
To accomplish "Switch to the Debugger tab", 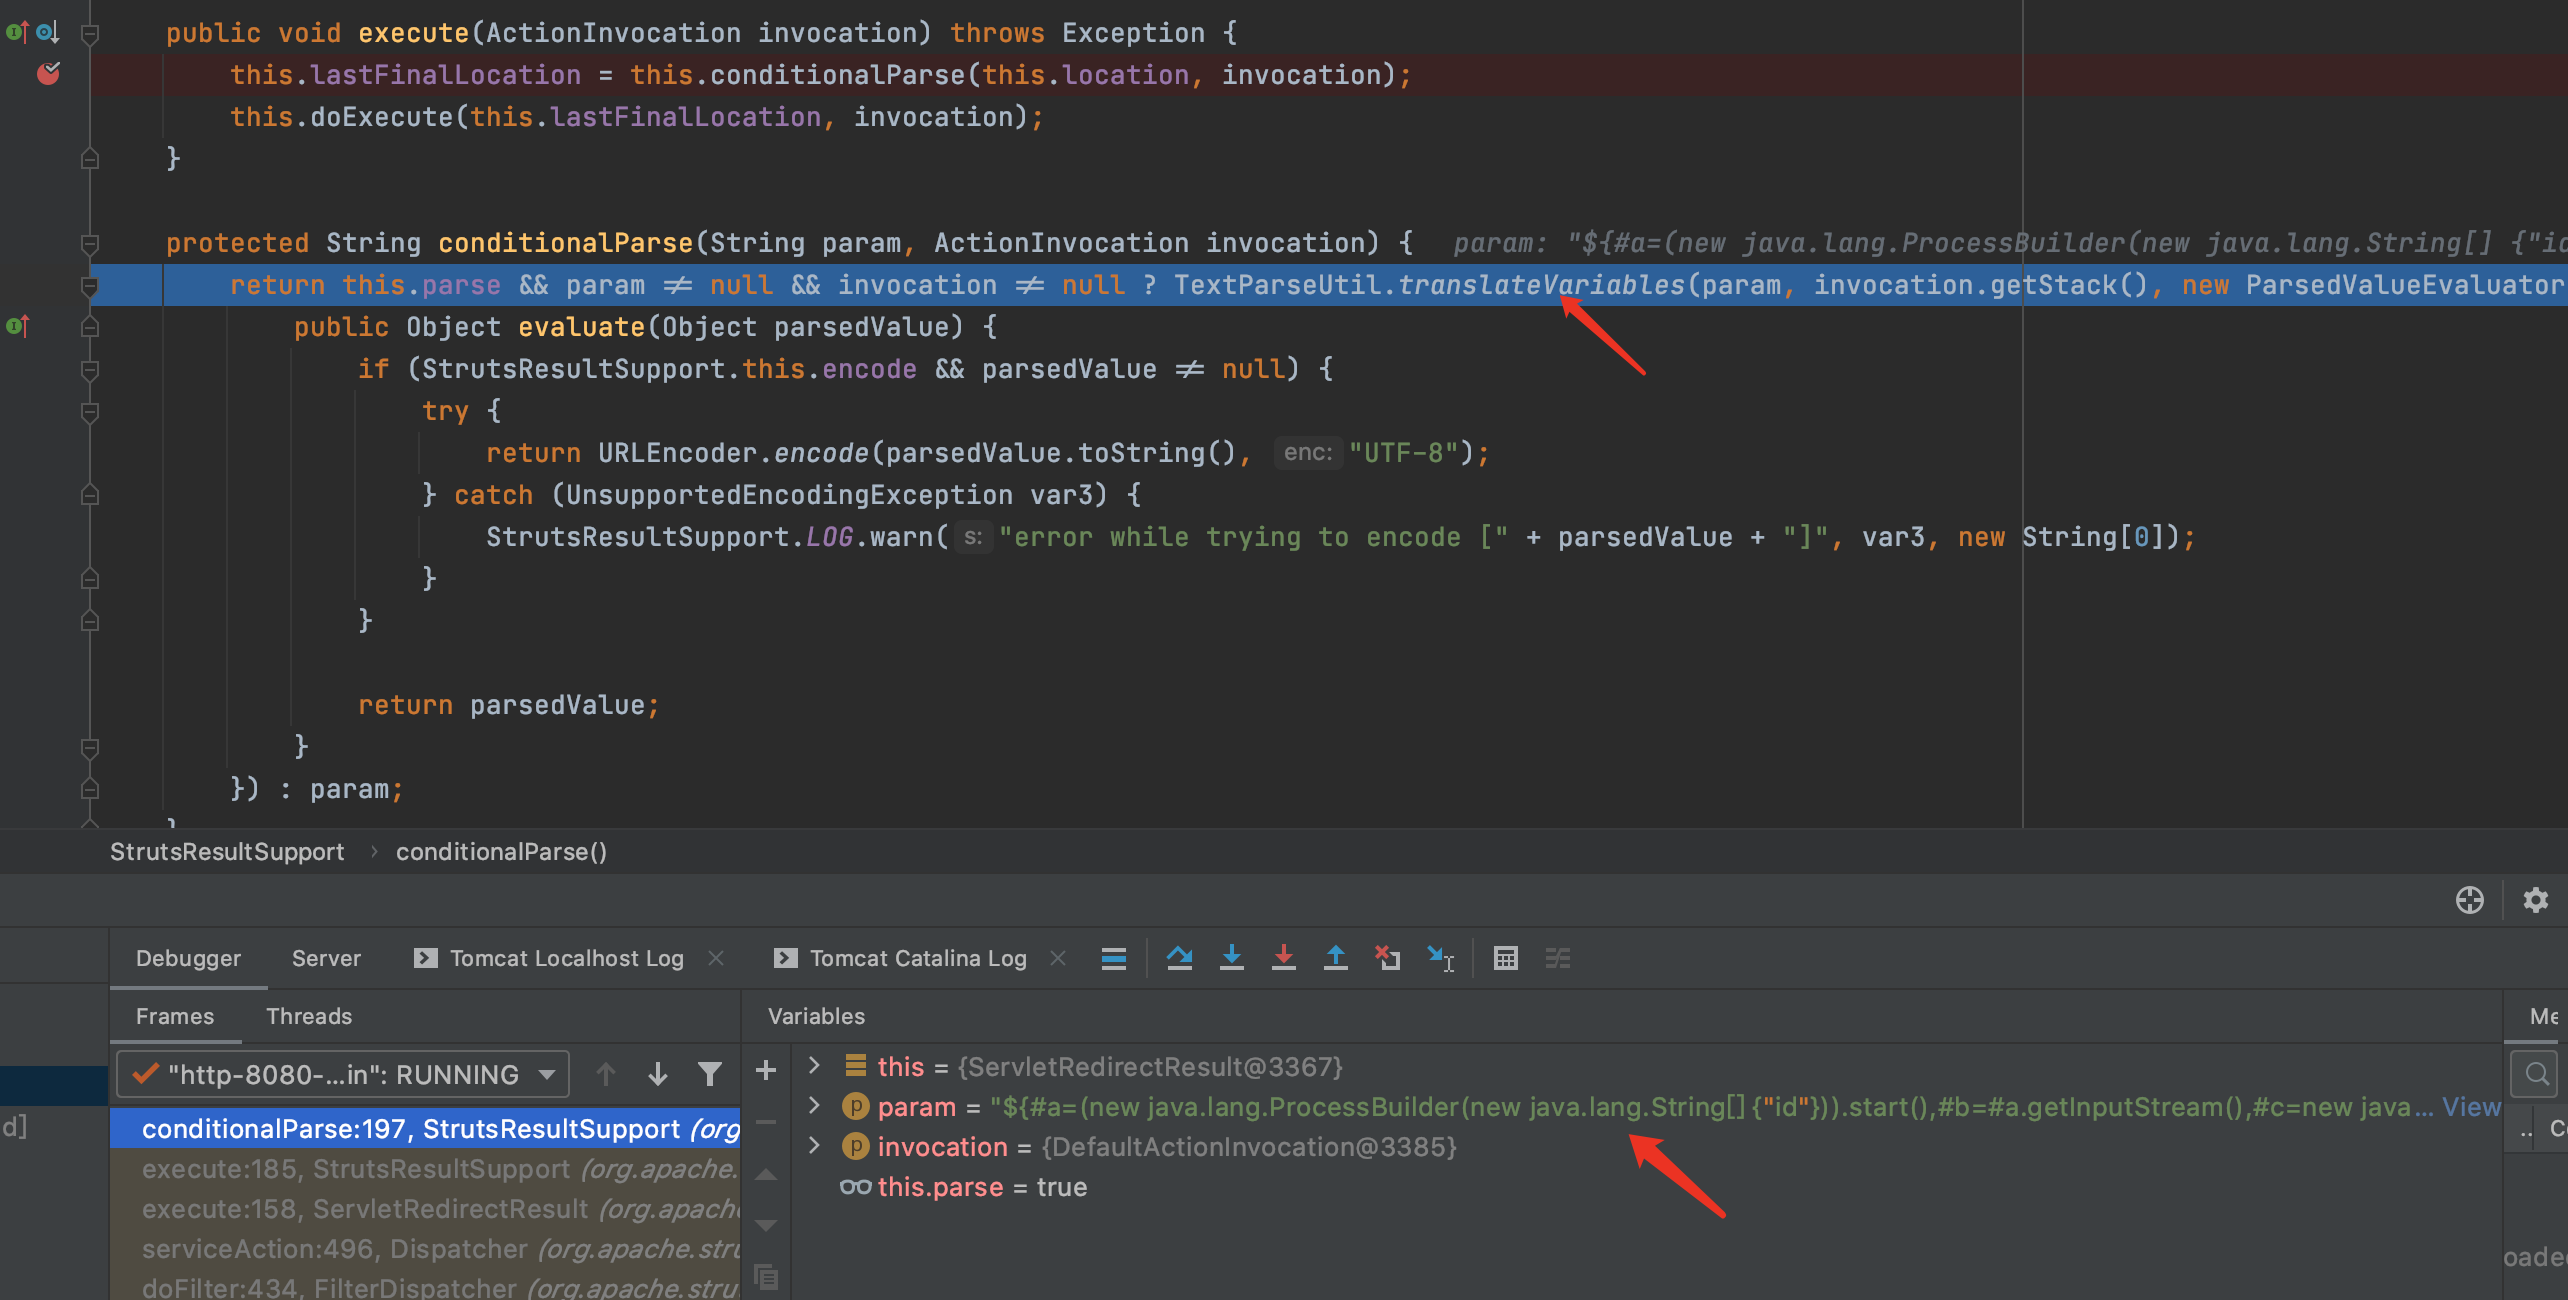I will 188,958.
